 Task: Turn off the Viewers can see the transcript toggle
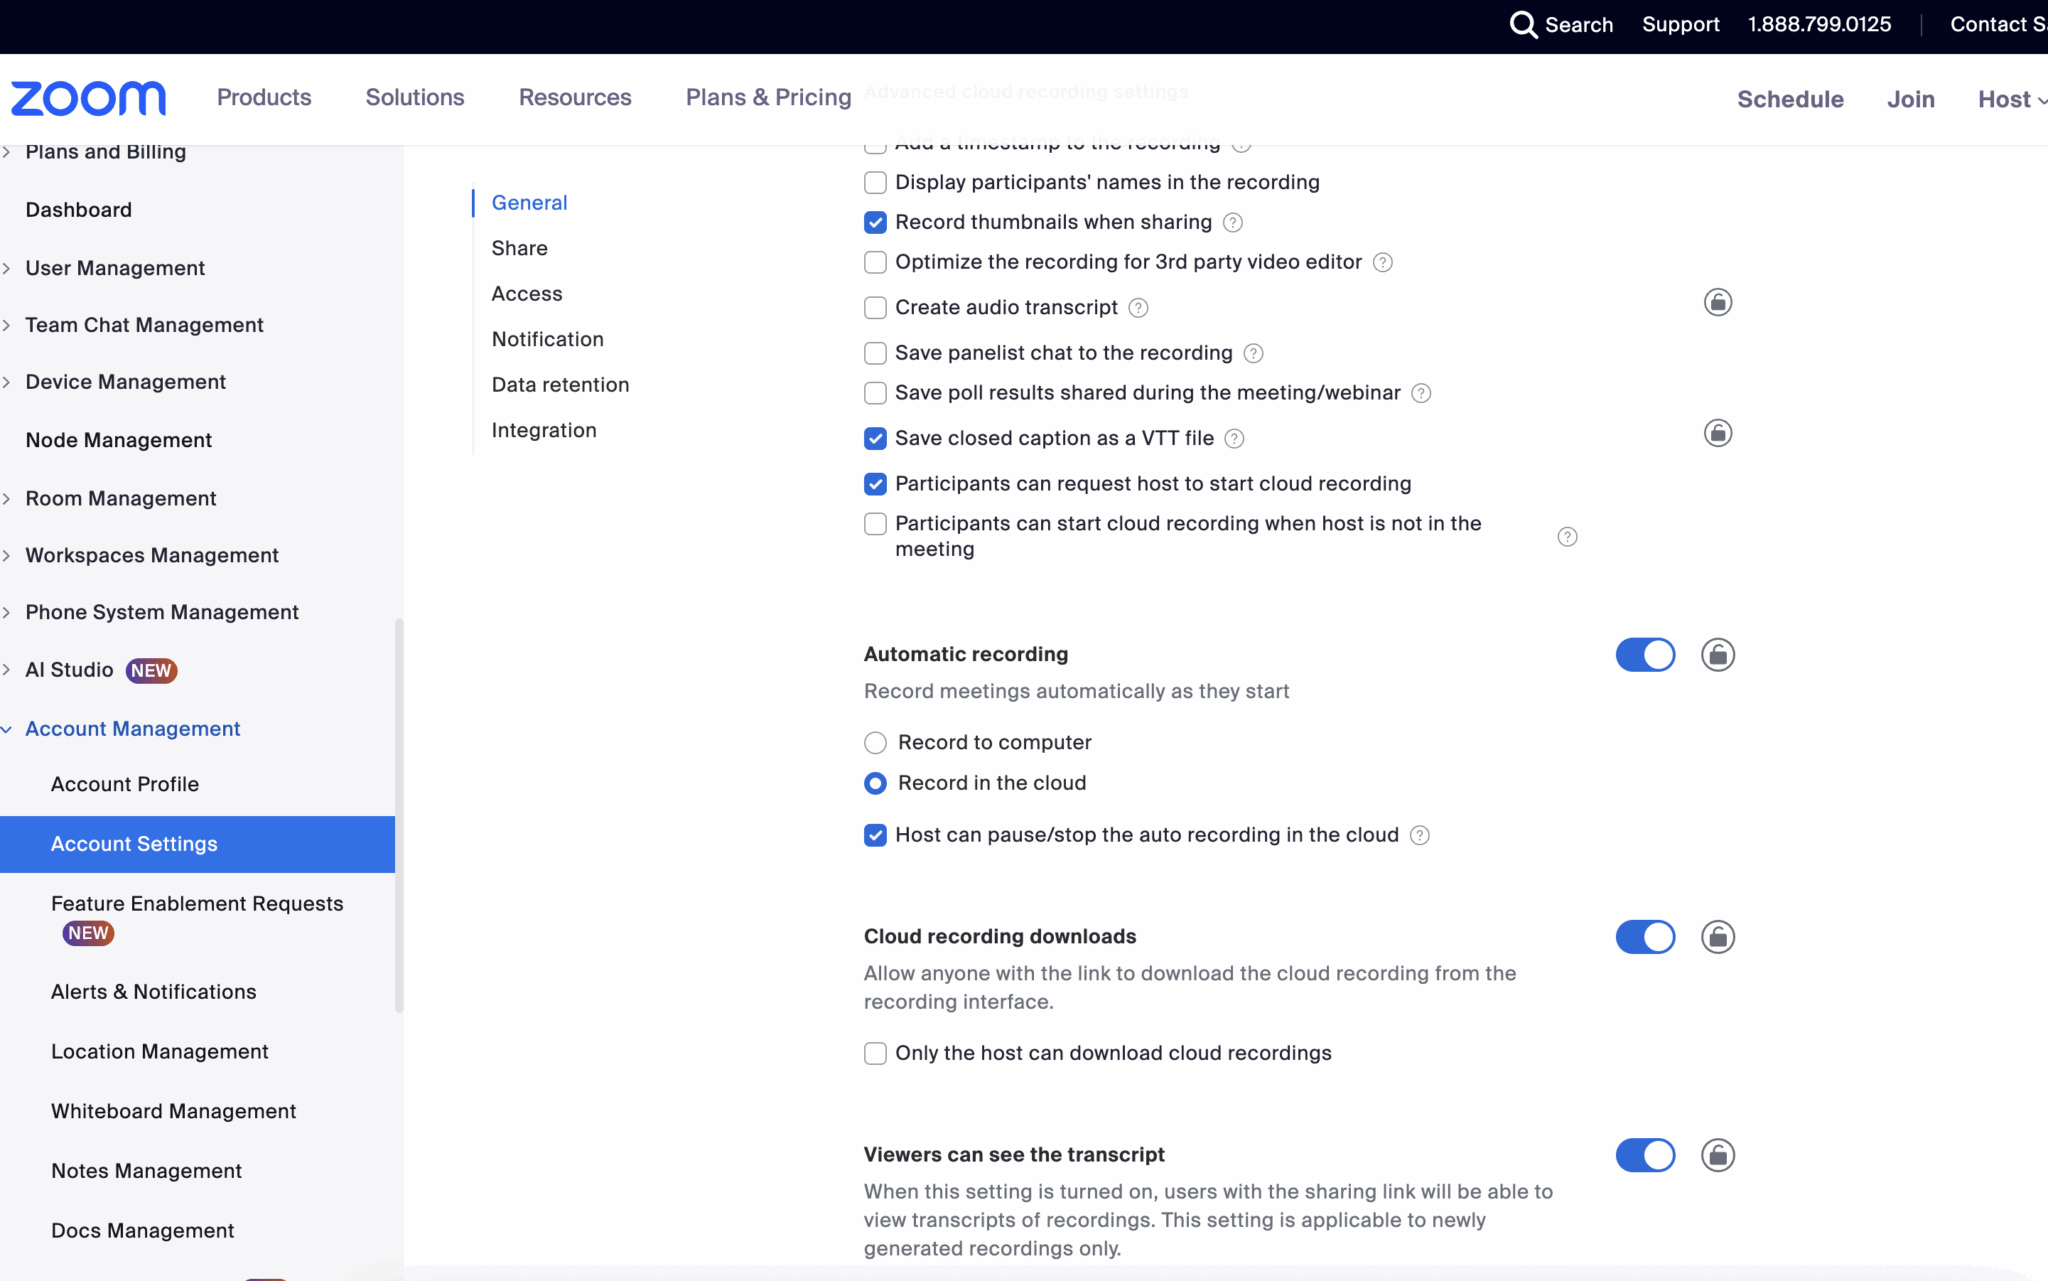point(1644,1155)
